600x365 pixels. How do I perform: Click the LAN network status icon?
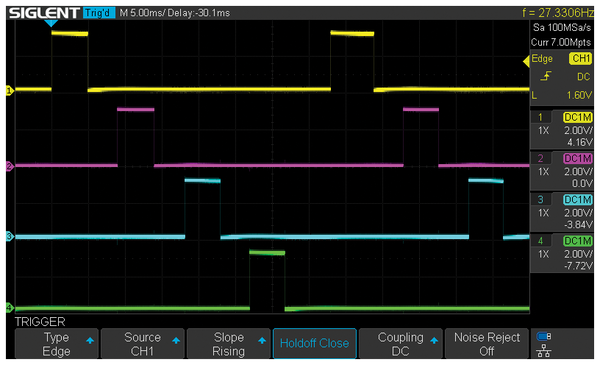[x=544, y=350]
